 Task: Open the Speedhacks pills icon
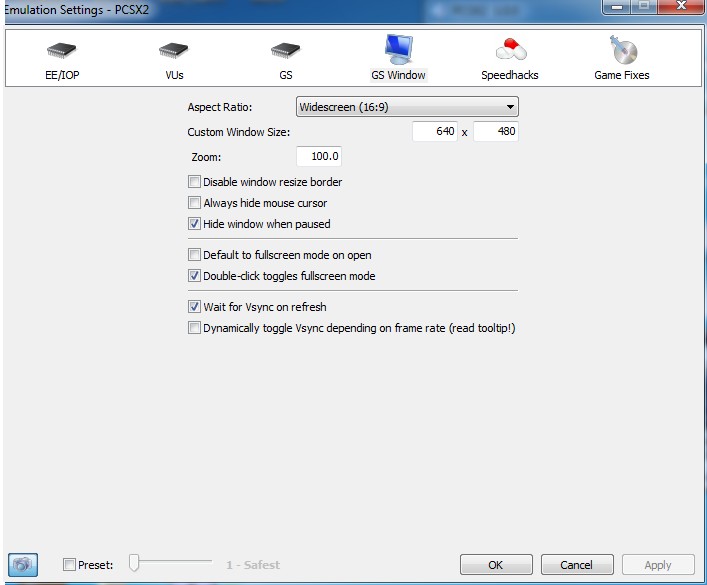pyautogui.click(x=511, y=49)
